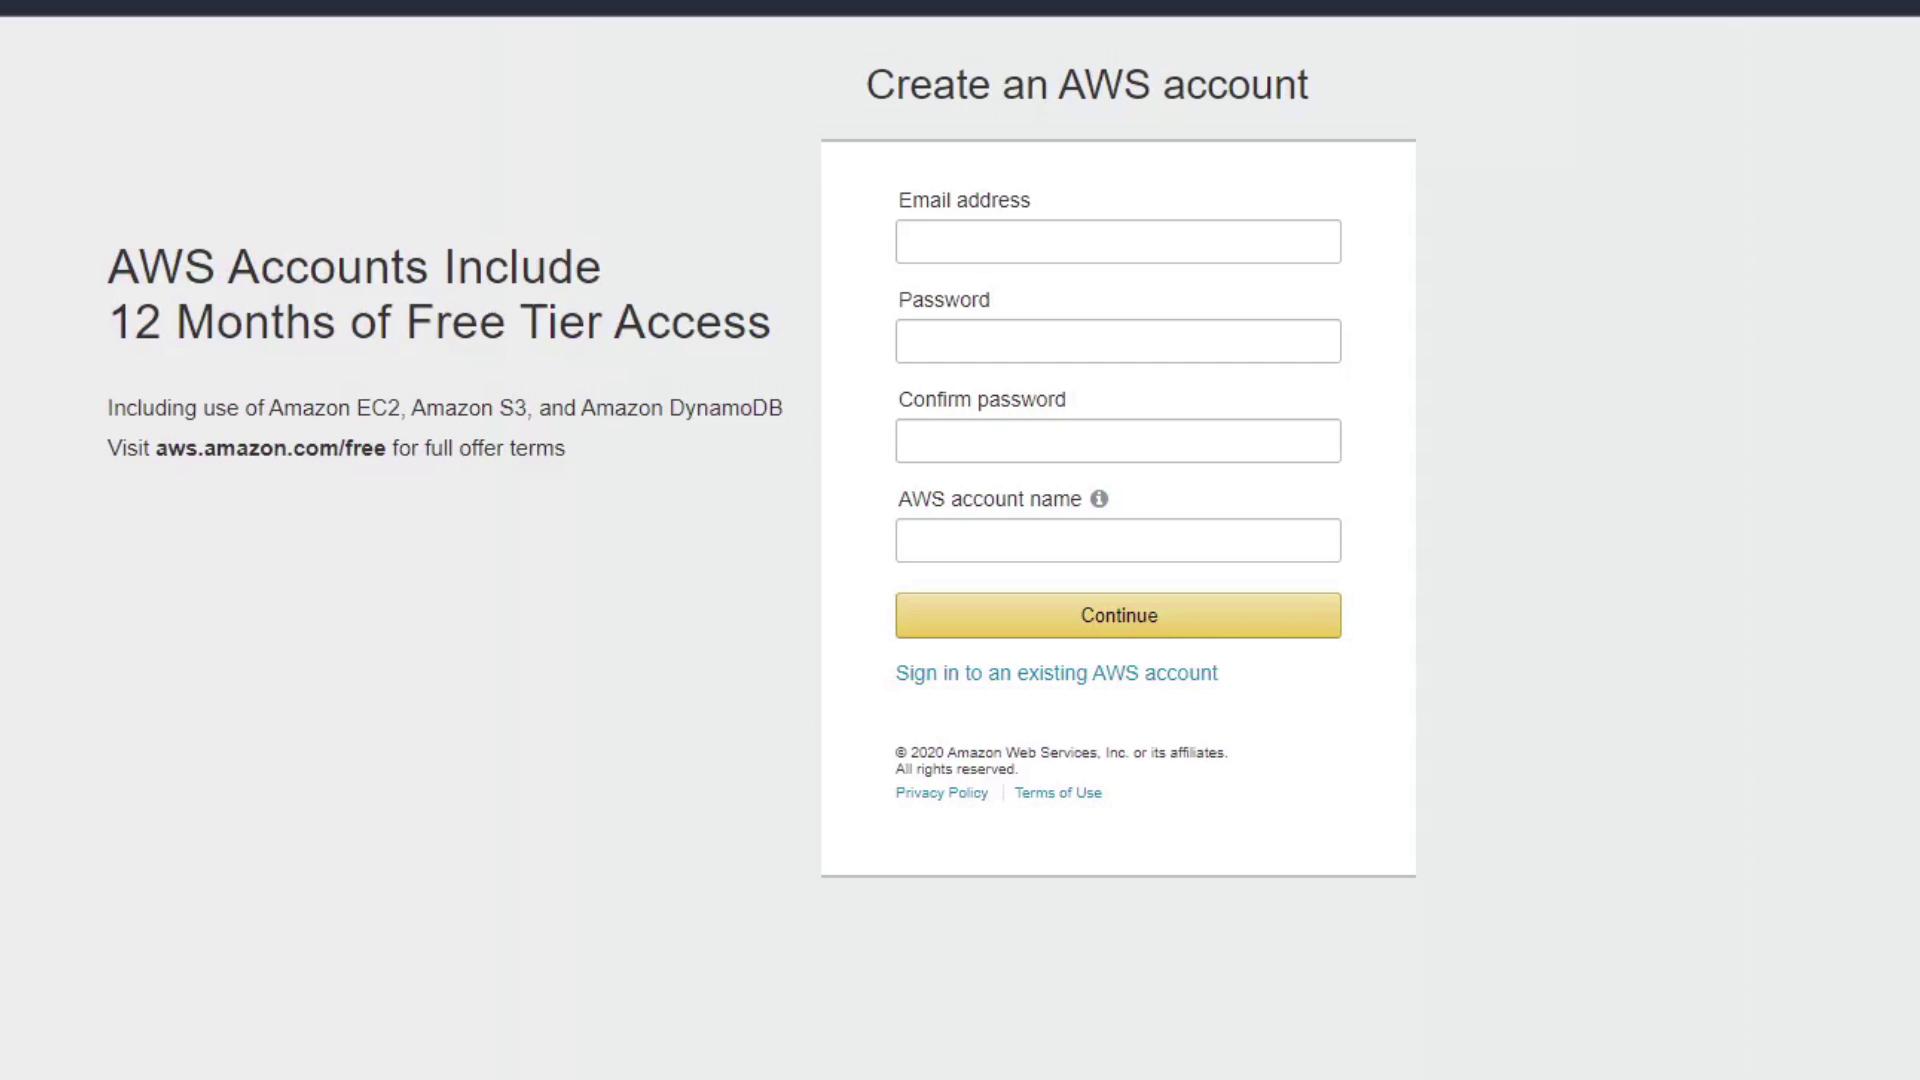The image size is (1920, 1080).
Task: Click into the Password field
Action: point(1118,342)
